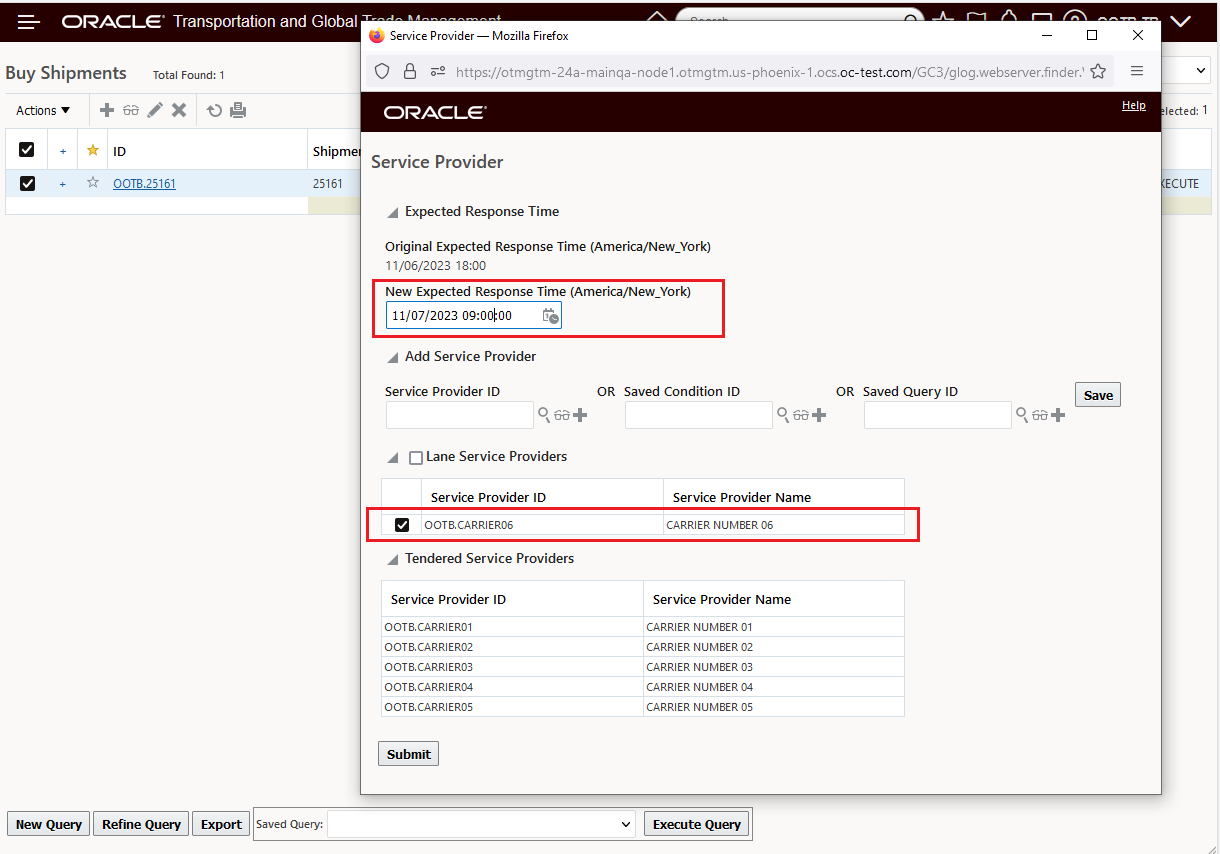This screenshot has height=854, width=1220.
Task: View Saved Query ID using glasses icon
Action: click(1040, 415)
